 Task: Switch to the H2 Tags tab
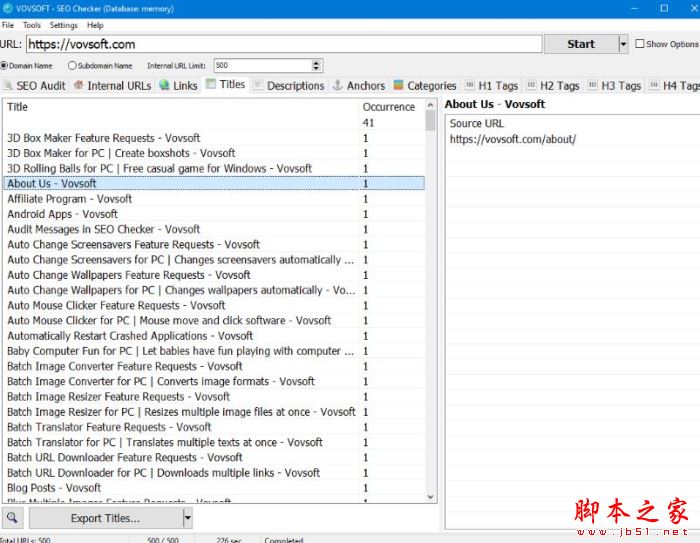553,85
